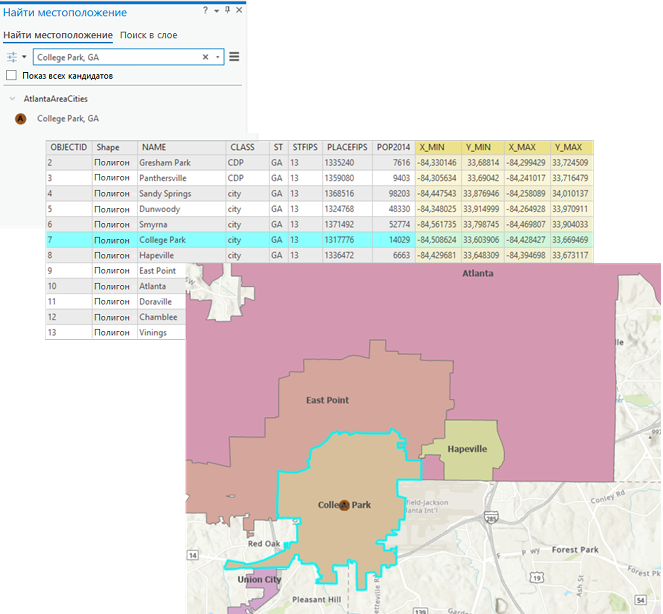The width and height of the screenshot is (663, 614).
Task: Click the orange A marker beside College Park result
Action: pos(20,119)
